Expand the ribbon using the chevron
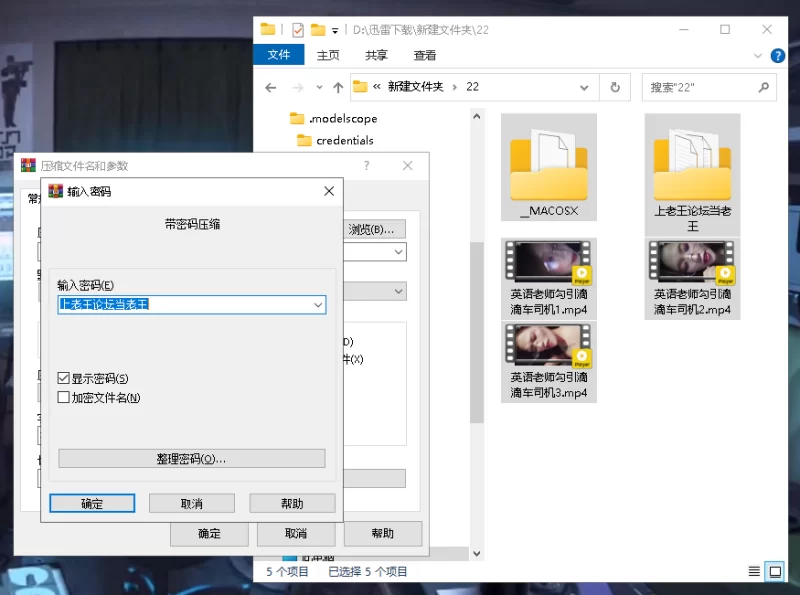This screenshot has width=800, height=595. 756,56
